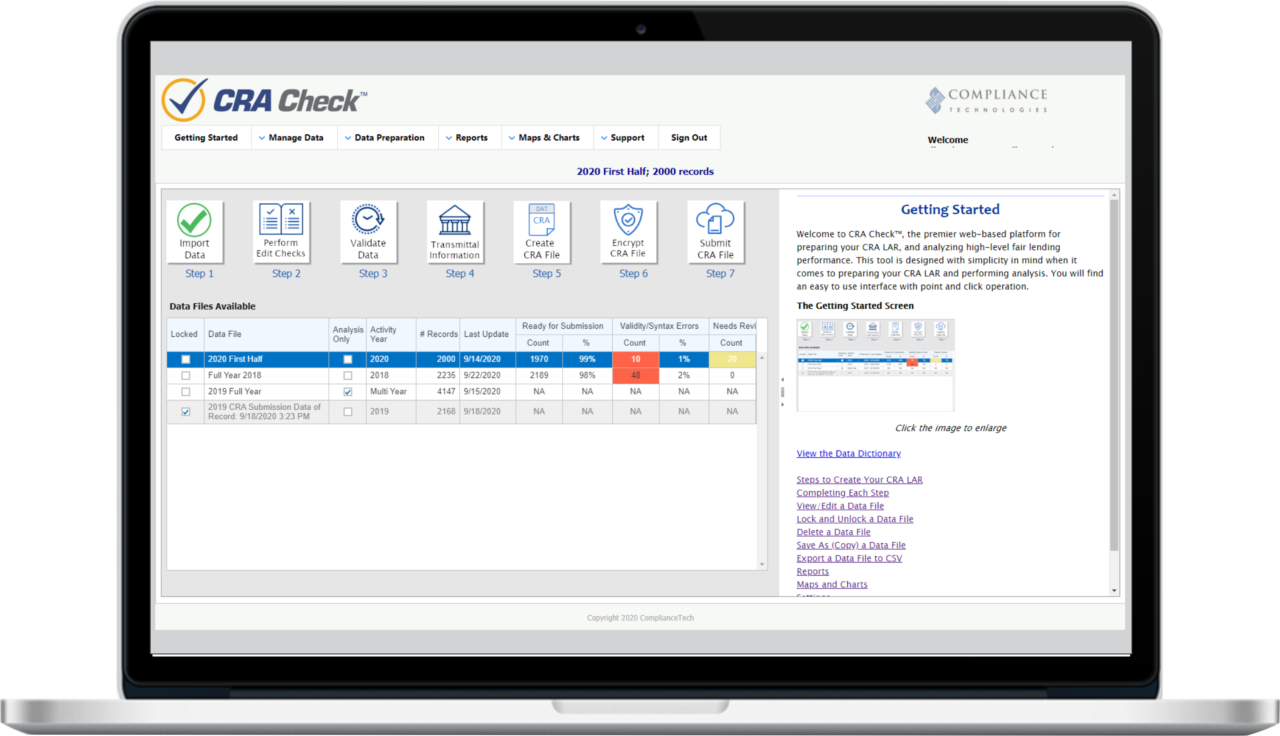Click the red 10 validity errors cell

coord(635,359)
